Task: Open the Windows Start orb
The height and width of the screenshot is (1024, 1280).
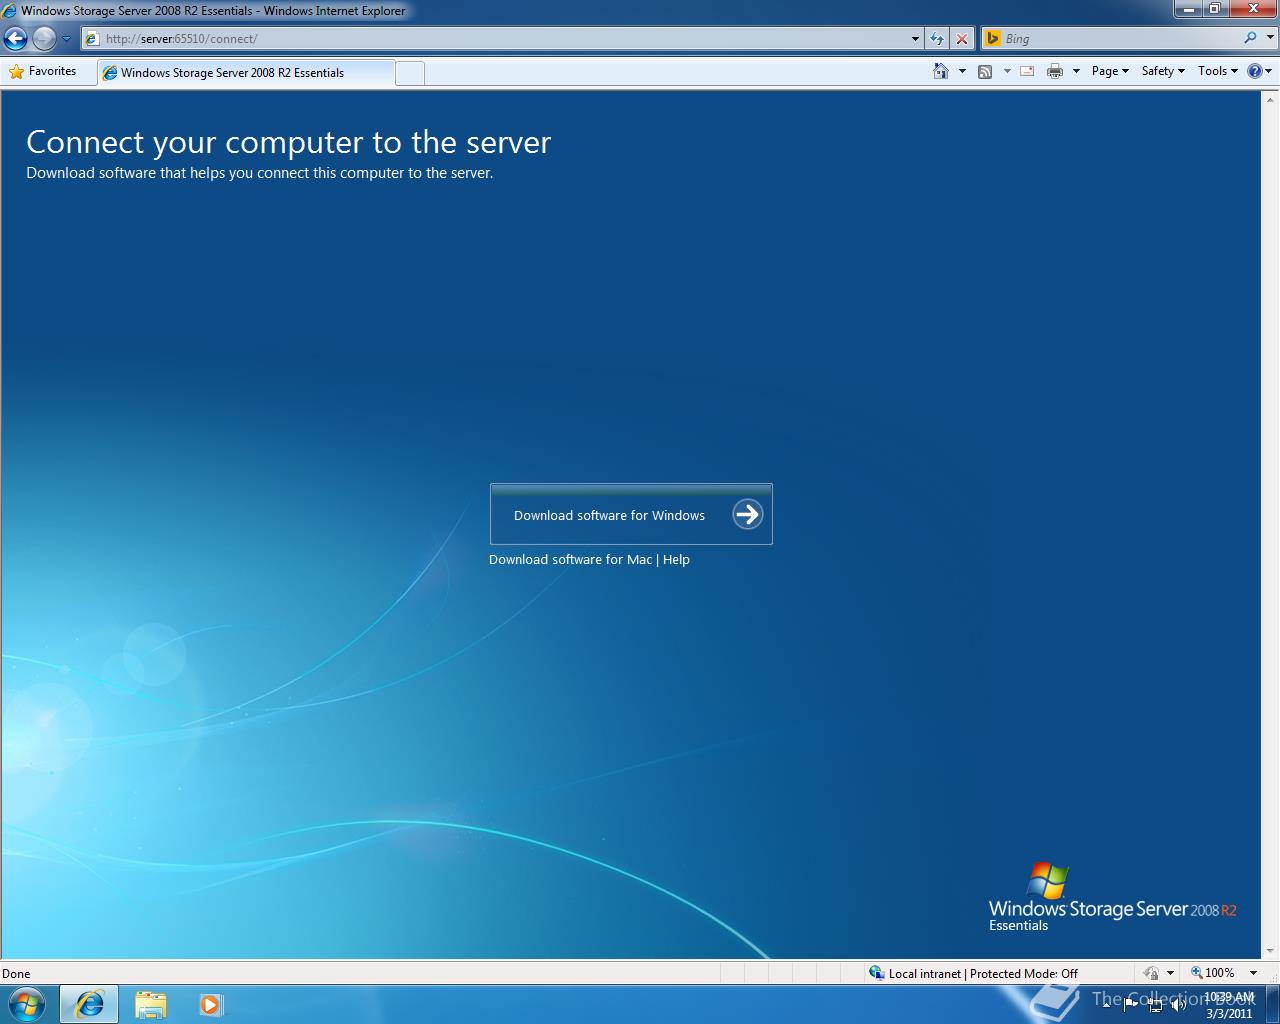Action: tap(27, 1004)
